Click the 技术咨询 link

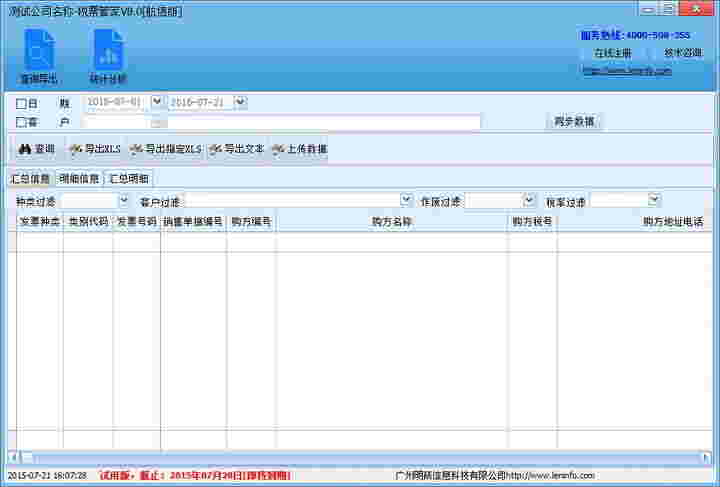click(x=683, y=53)
